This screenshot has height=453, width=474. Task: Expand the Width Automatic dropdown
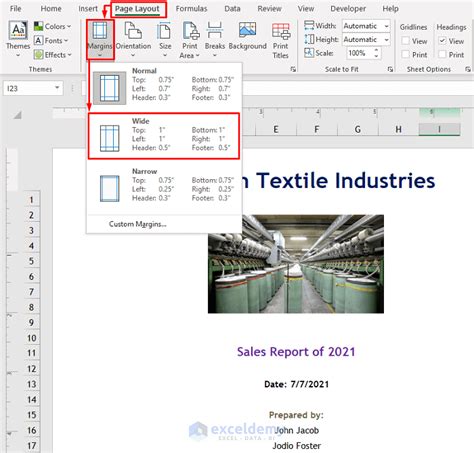click(386, 26)
